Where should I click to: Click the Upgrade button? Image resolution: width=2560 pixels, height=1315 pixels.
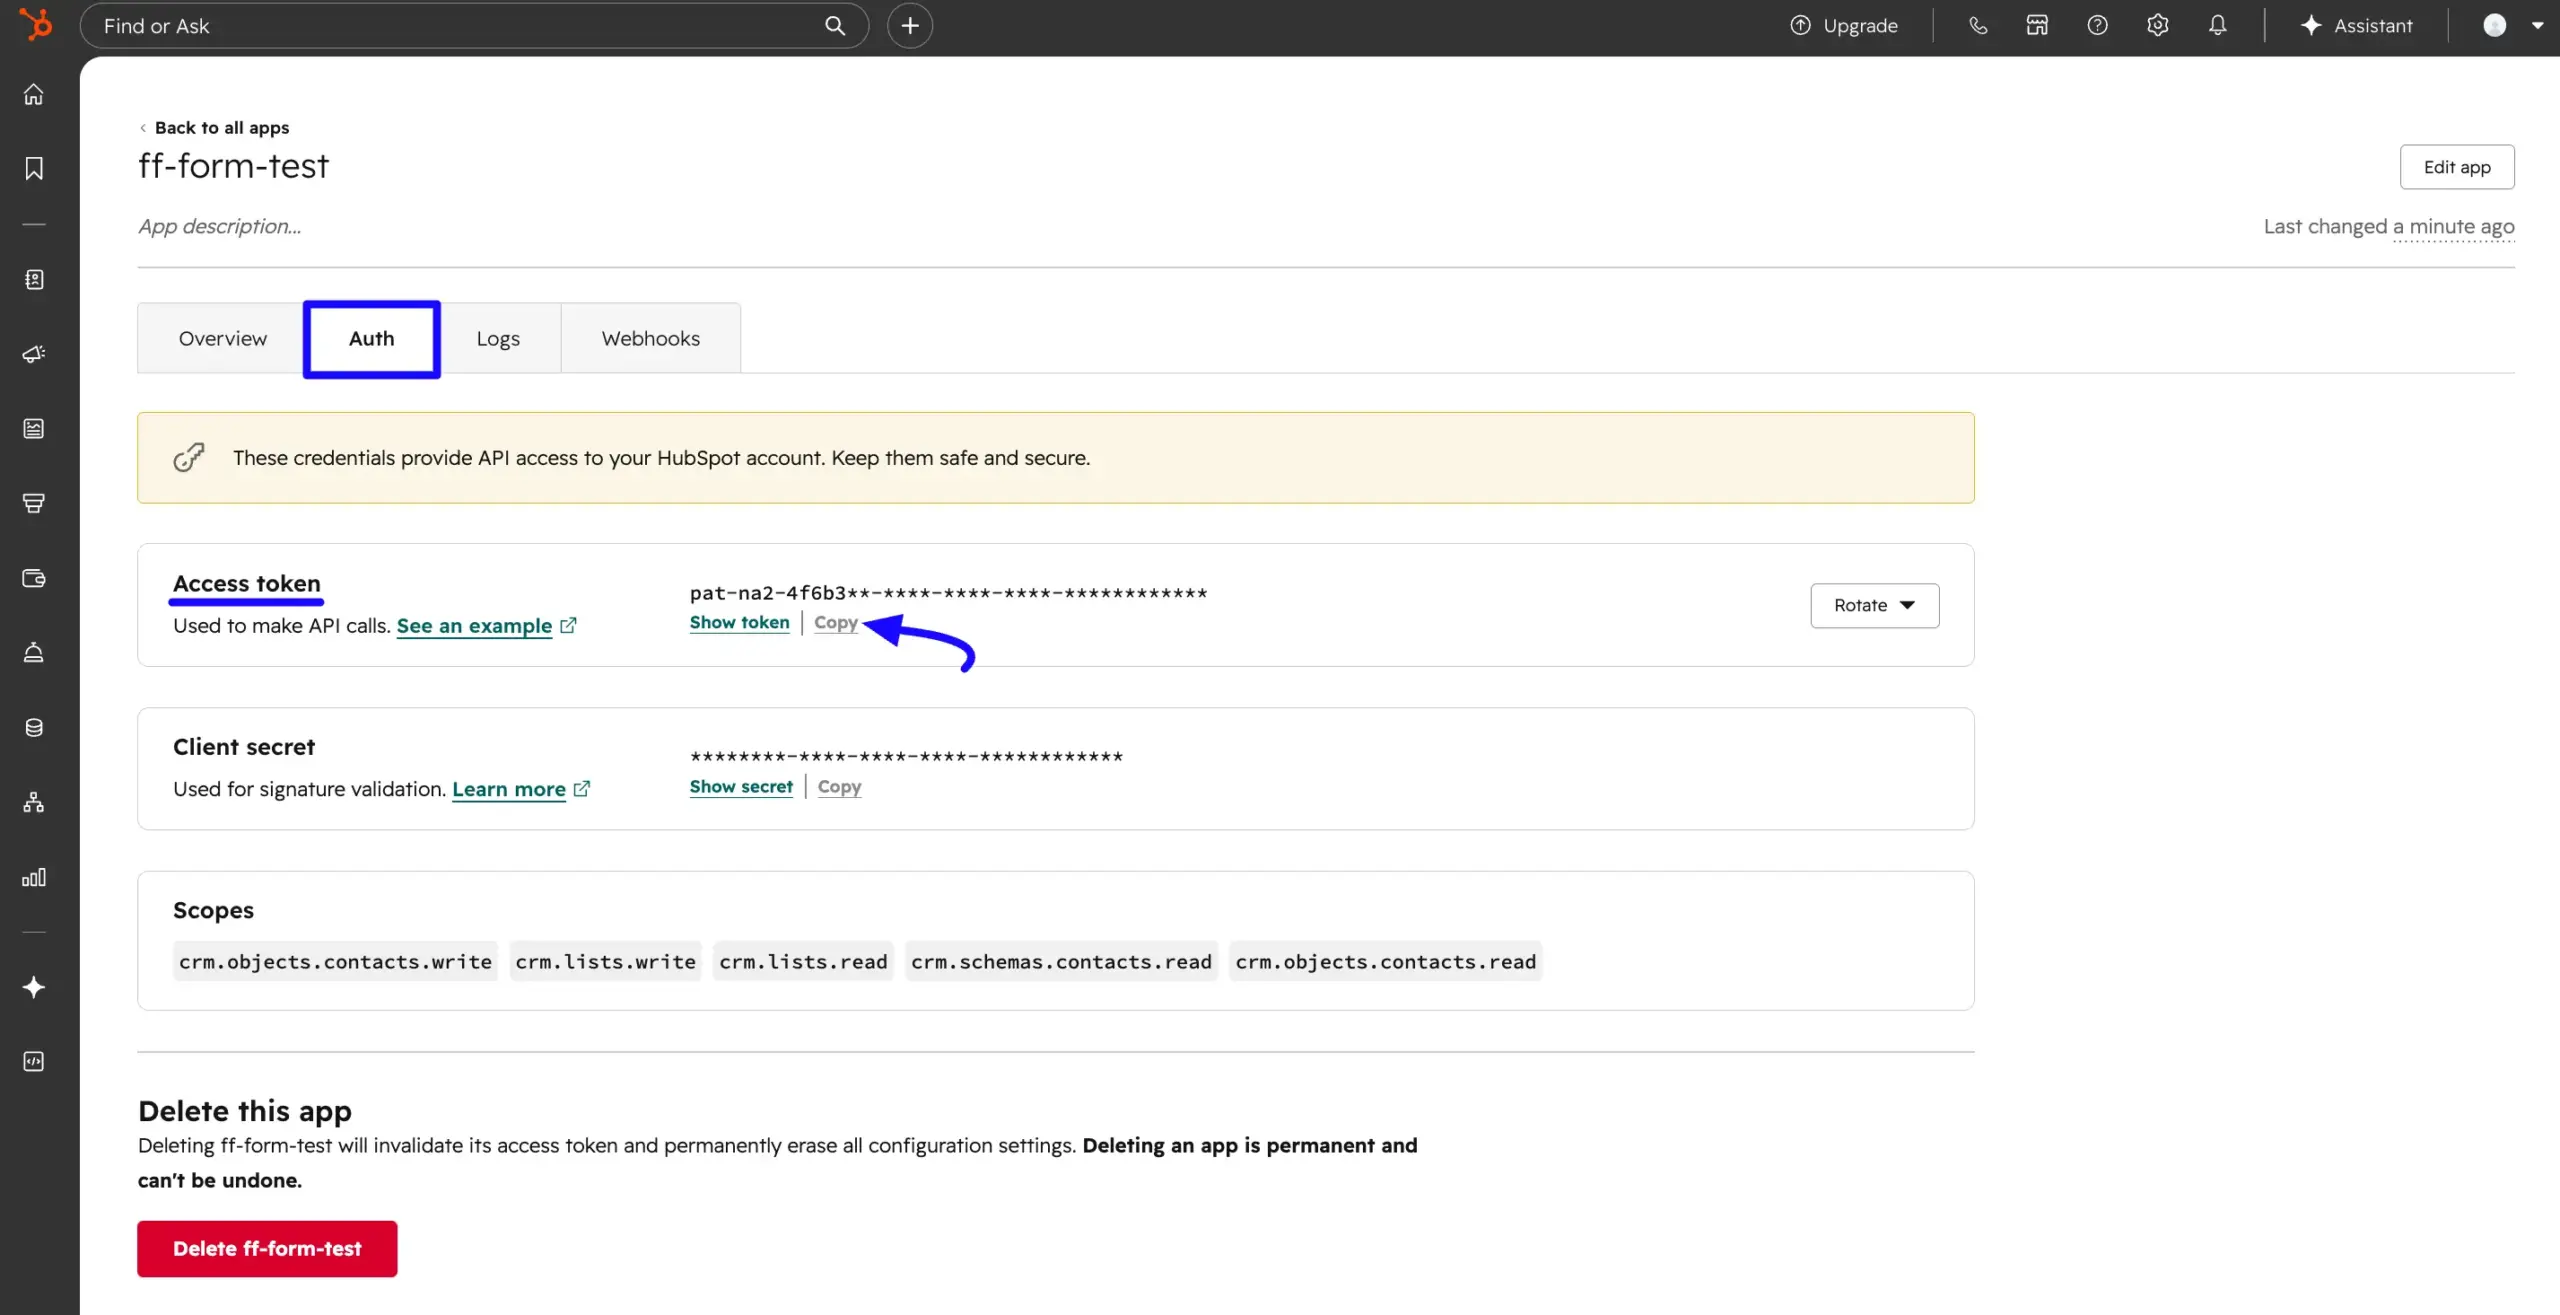(x=1844, y=26)
